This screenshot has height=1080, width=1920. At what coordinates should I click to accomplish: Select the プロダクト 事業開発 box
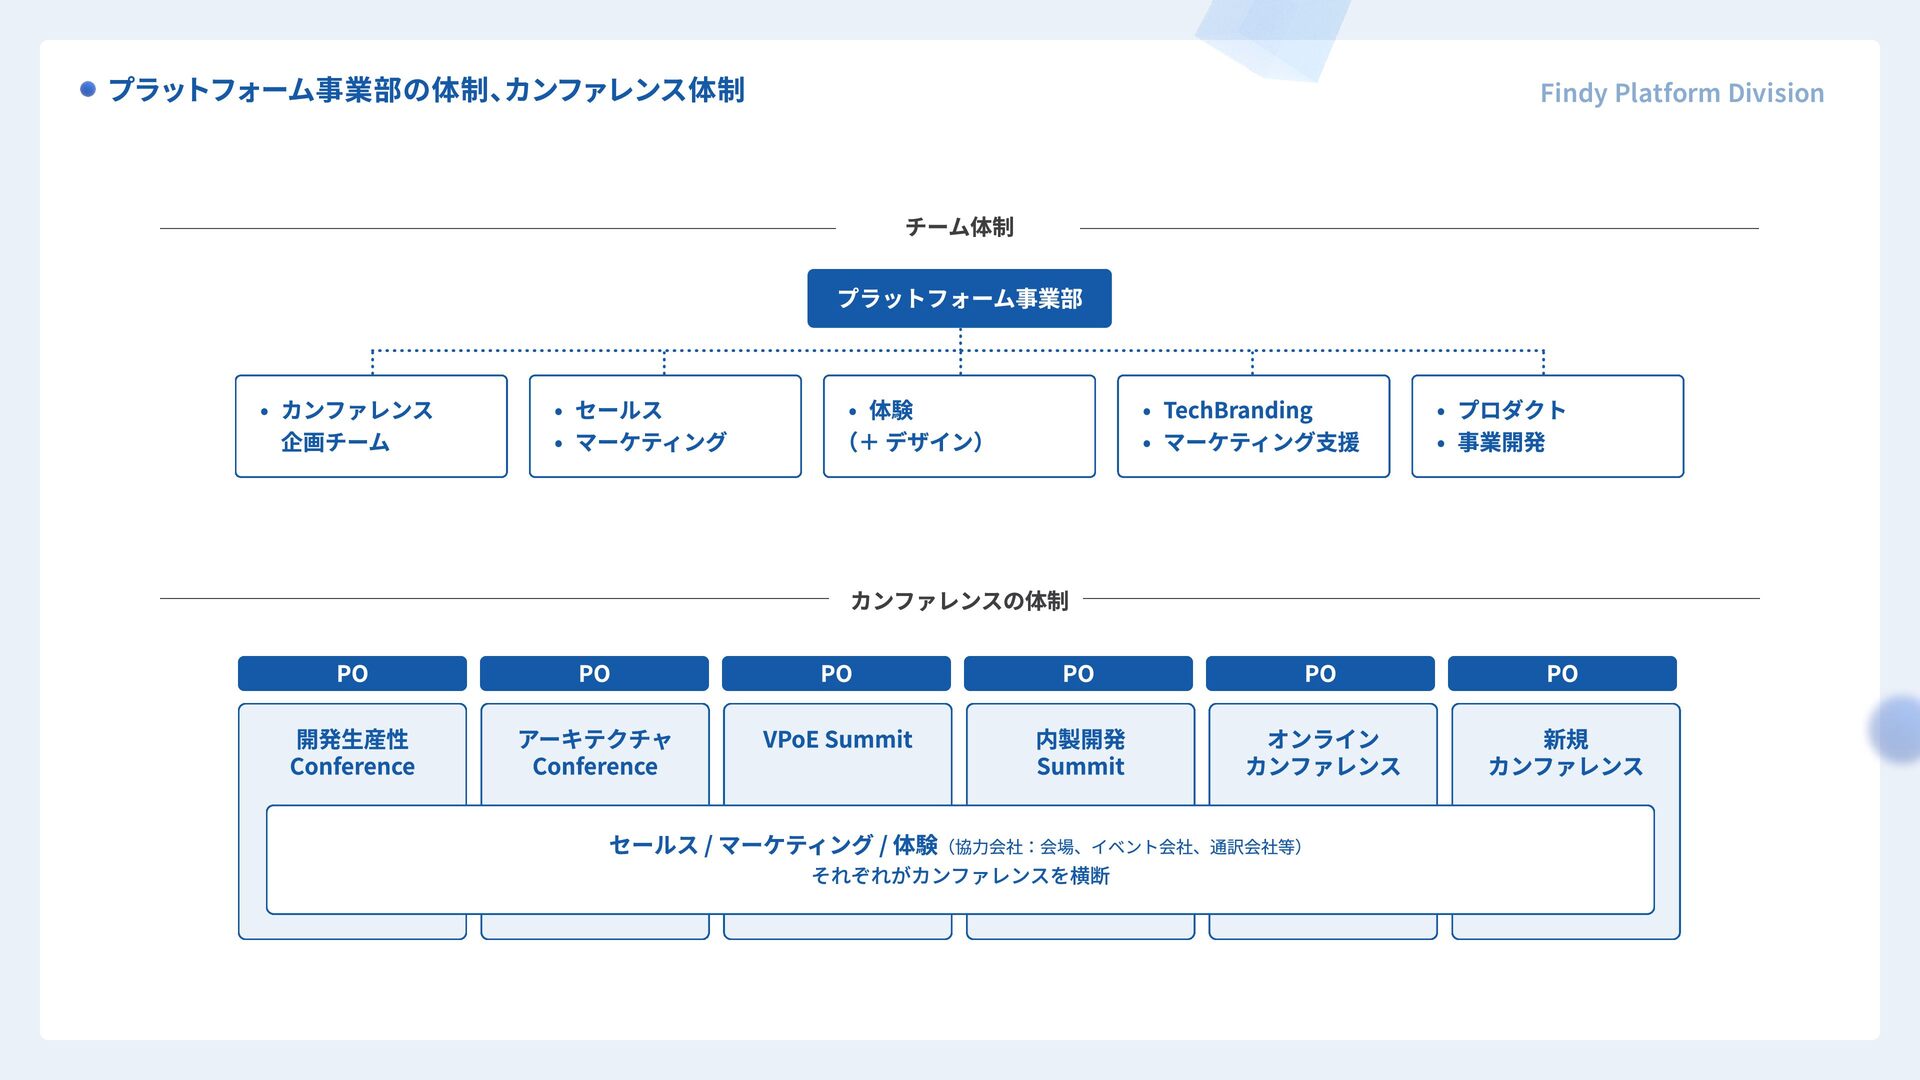[1547, 426]
